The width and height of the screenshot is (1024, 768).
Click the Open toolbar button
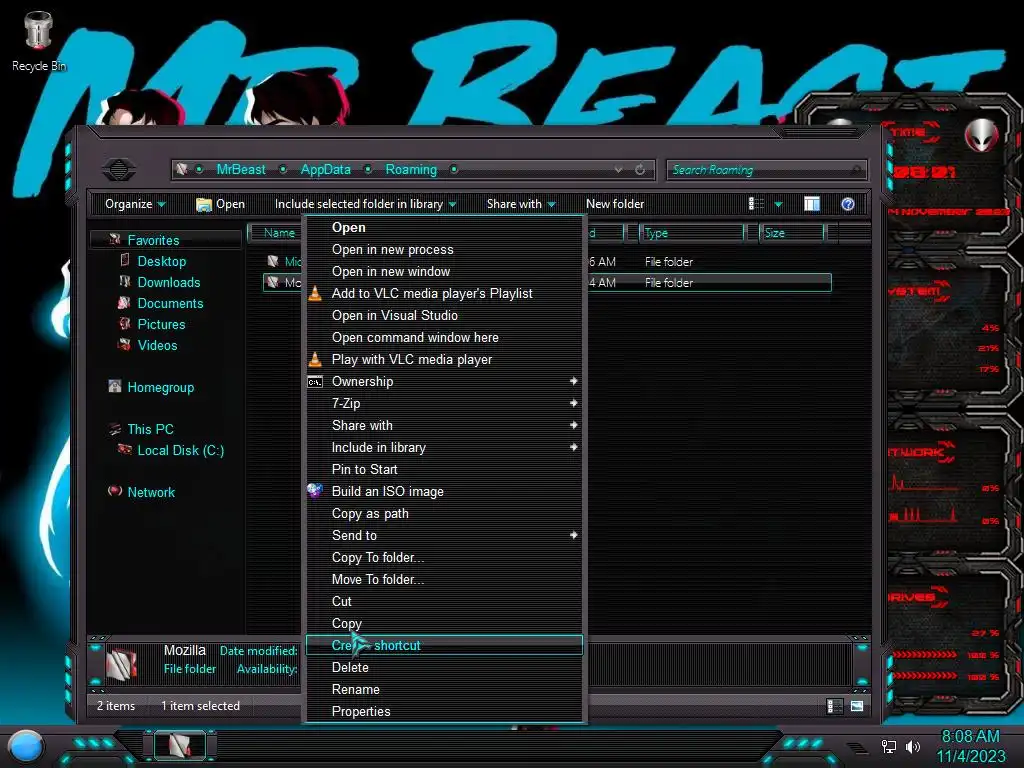221,204
